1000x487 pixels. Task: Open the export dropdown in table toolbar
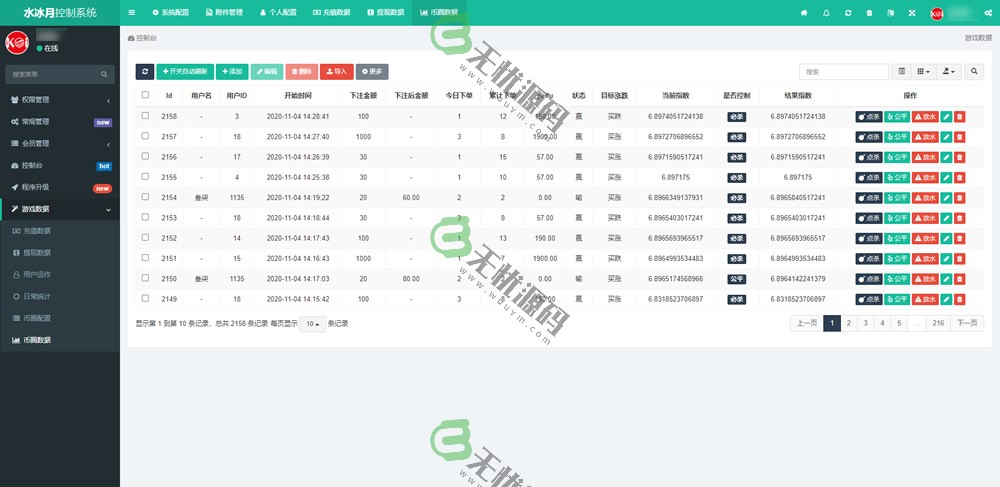point(949,72)
